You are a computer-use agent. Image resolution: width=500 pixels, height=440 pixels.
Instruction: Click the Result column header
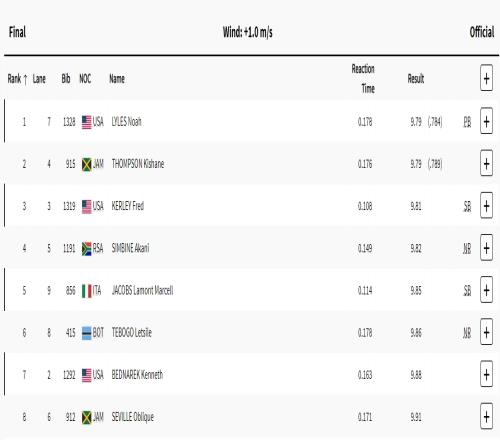click(416, 79)
